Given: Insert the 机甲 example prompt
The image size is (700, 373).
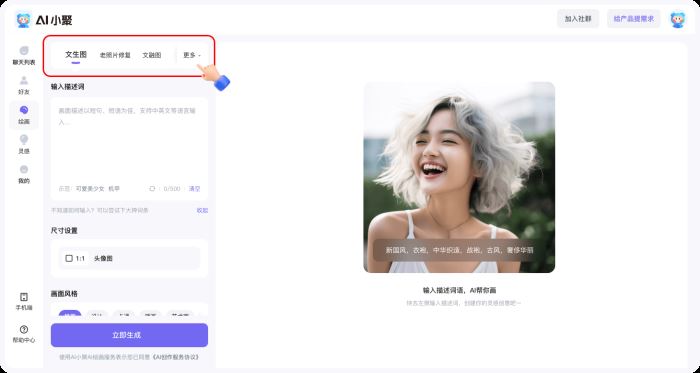Looking at the screenshot, I should click(114, 189).
